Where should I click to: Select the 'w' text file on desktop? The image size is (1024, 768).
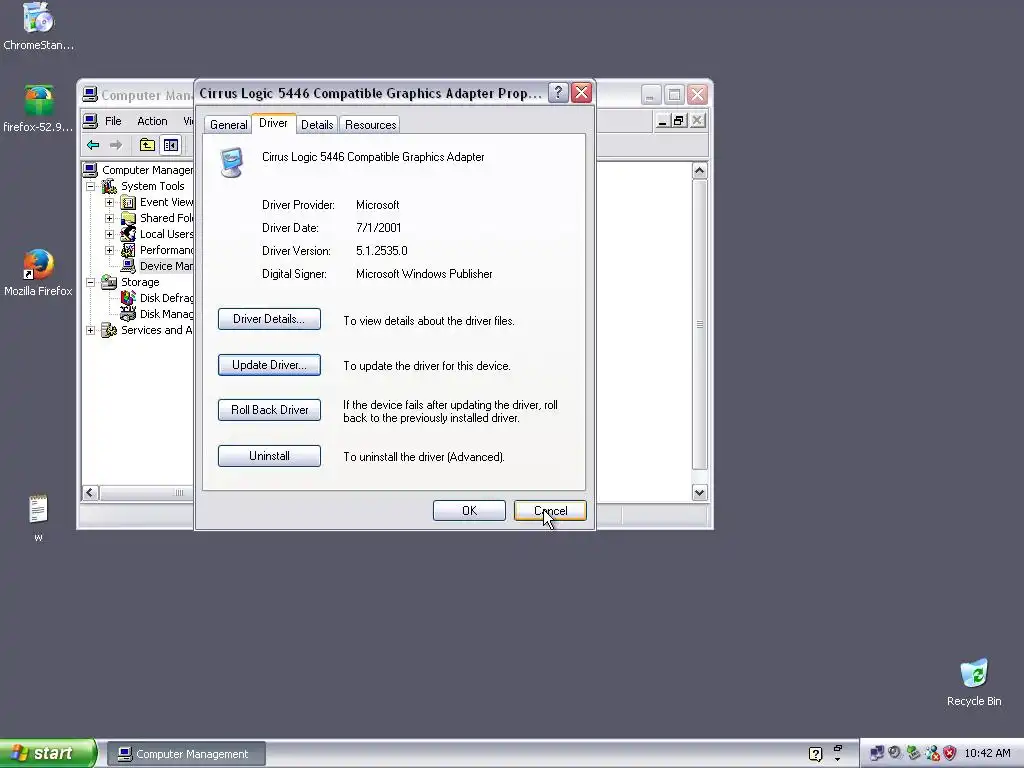coord(38,518)
